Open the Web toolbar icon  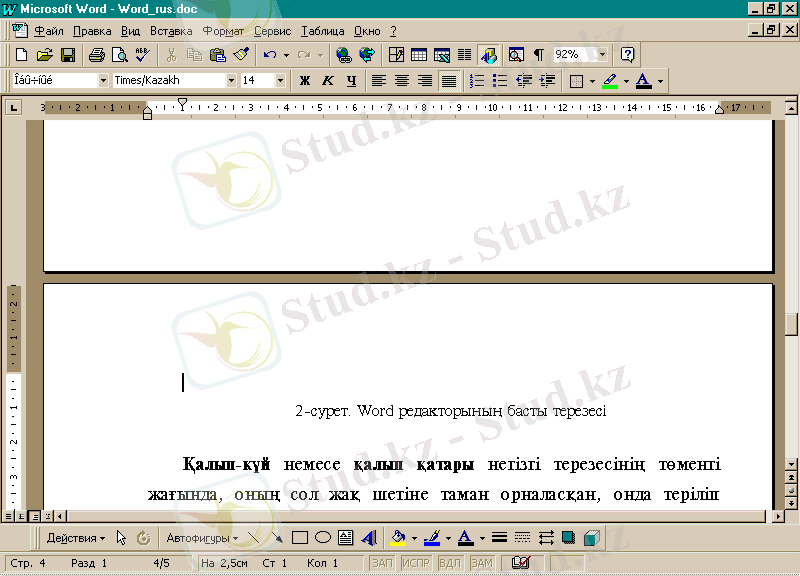[x=367, y=55]
